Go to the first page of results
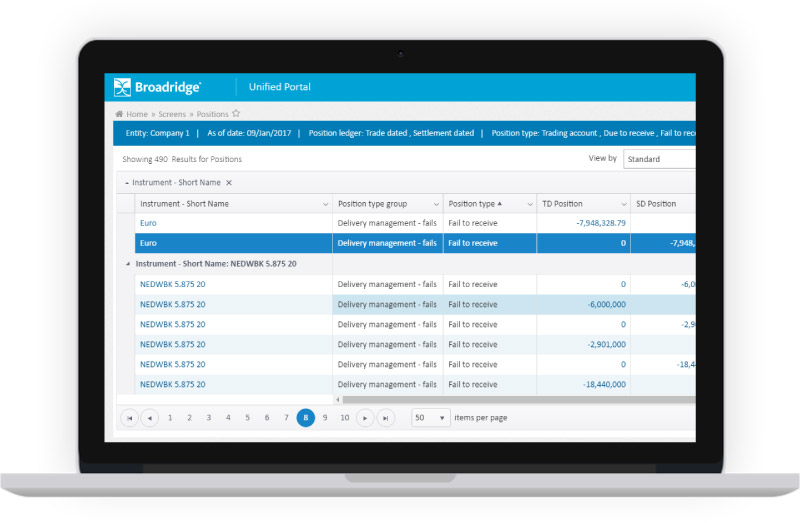This screenshot has height=523, width=800. [x=129, y=418]
